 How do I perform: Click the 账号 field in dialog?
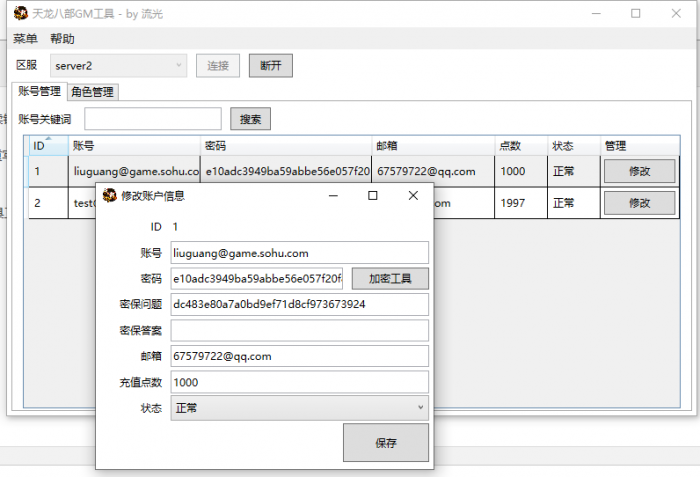point(300,253)
